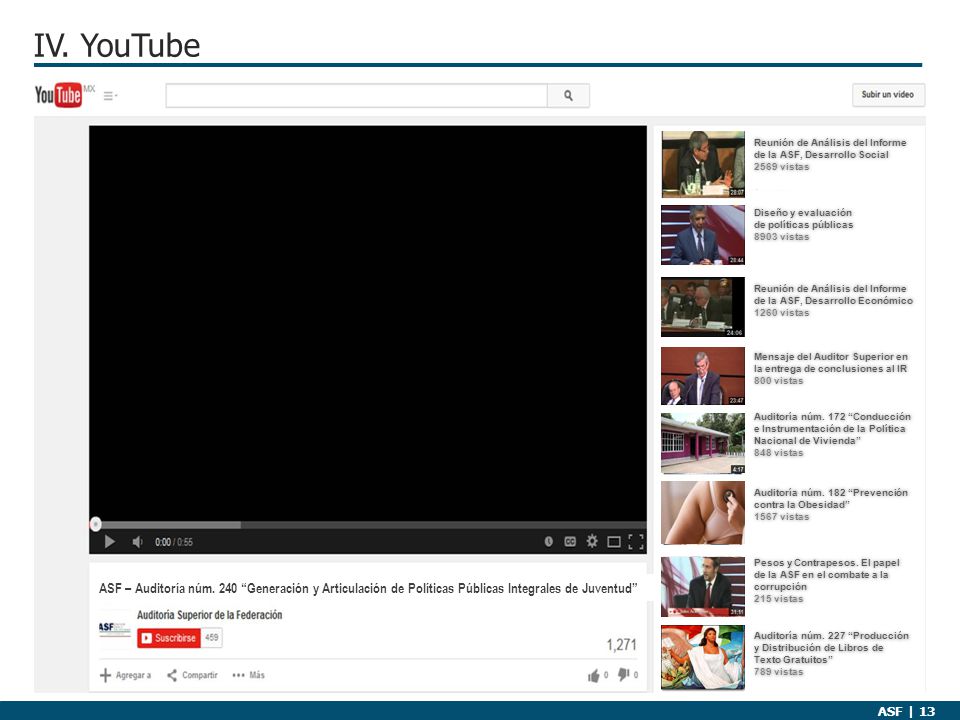Open the guide menu next to YouTube logo
This screenshot has width=960, height=720.
coord(110,96)
